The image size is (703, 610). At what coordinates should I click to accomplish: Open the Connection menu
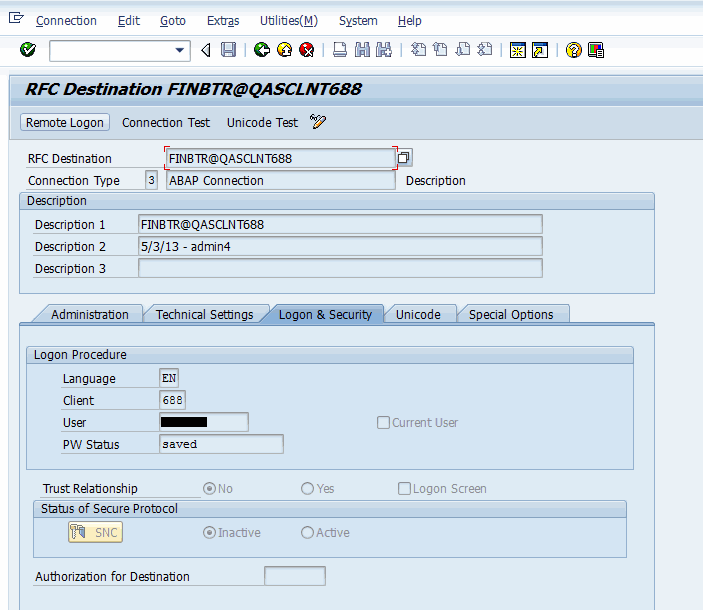tap(66, 21)
